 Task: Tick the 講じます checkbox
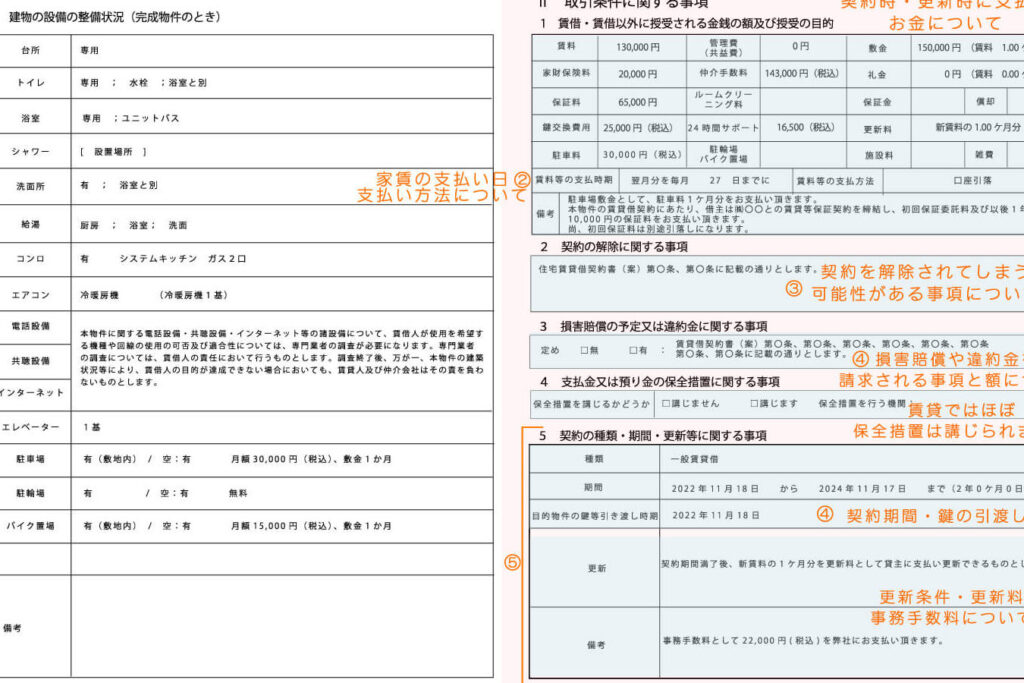[754, 403]
